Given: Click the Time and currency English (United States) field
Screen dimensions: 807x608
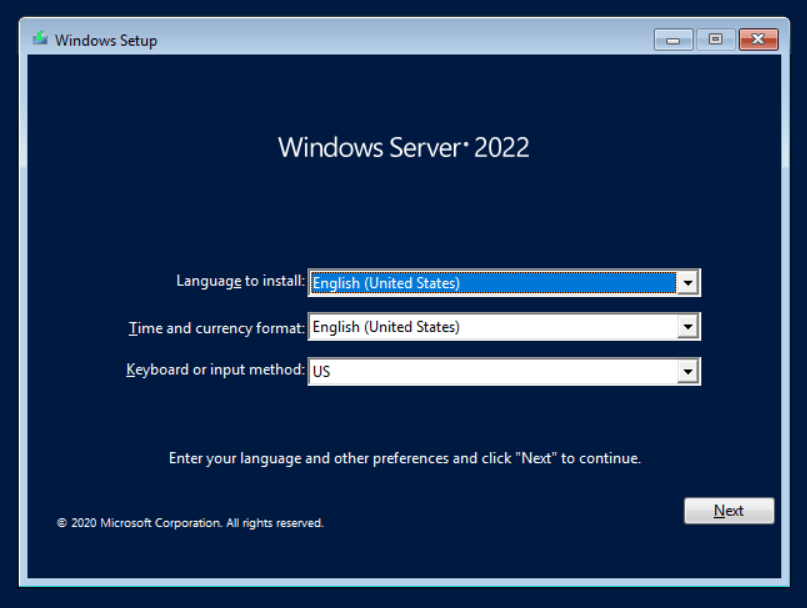Looking at the screenshot, I should click(492, 327).
